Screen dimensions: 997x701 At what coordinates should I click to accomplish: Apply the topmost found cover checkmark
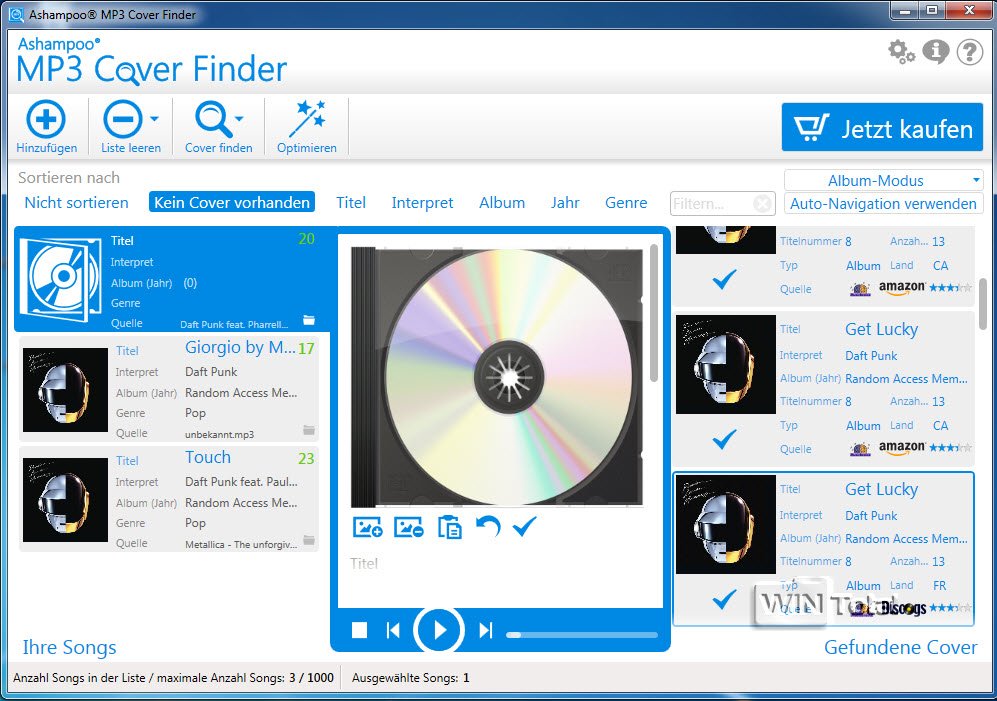(x=724, y=279)
